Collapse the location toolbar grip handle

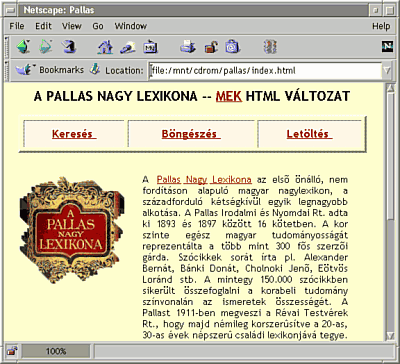point(6,70)
